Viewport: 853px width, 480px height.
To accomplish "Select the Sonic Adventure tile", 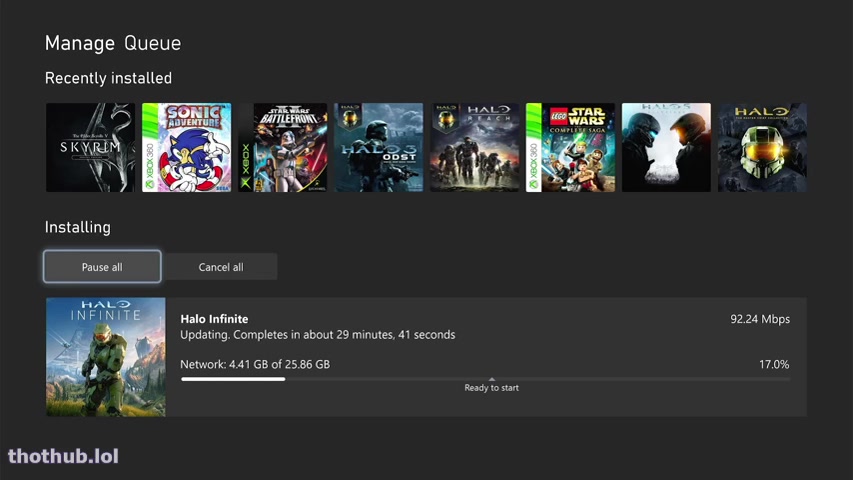I will click(x=187, y=147).
